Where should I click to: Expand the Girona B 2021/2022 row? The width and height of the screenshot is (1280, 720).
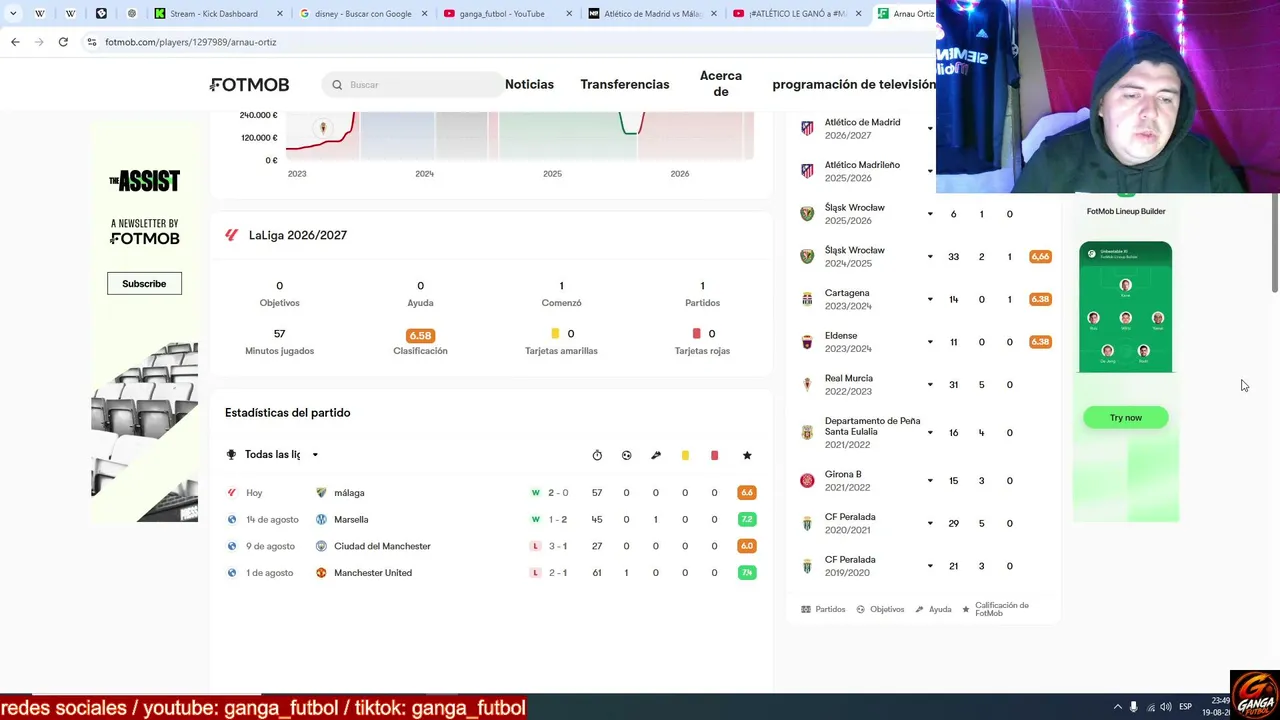pyautogui.click(x=930, y=481)
